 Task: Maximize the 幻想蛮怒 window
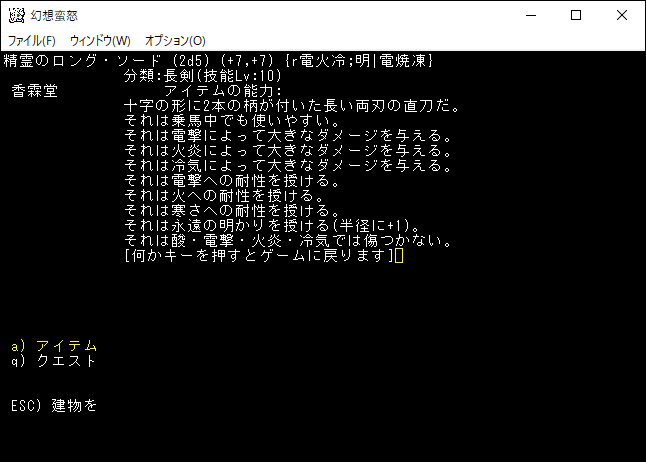pos(576,16)
